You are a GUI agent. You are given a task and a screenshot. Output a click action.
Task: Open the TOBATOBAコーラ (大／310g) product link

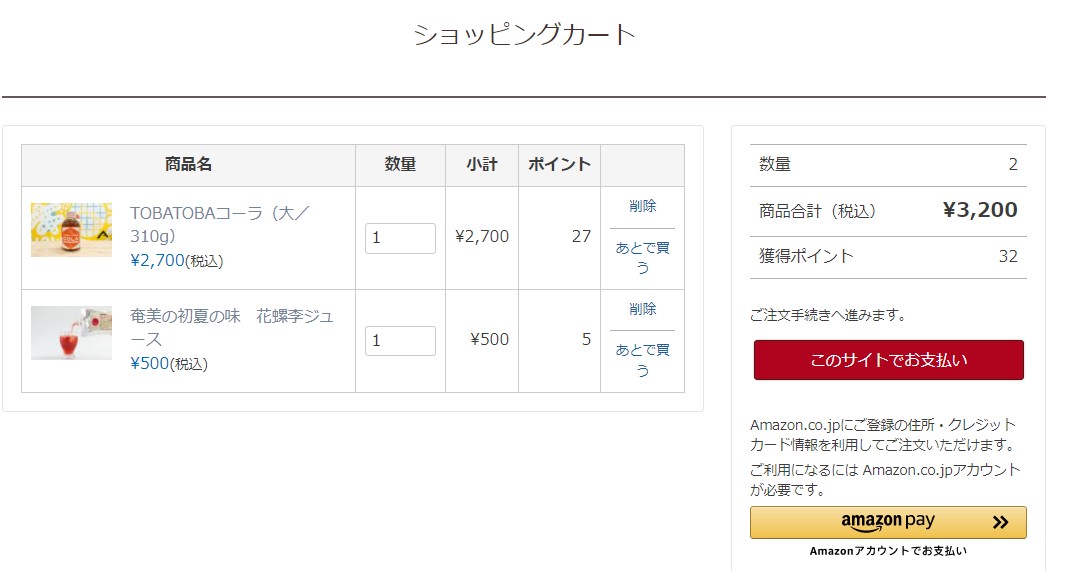[x=219, y=224]
